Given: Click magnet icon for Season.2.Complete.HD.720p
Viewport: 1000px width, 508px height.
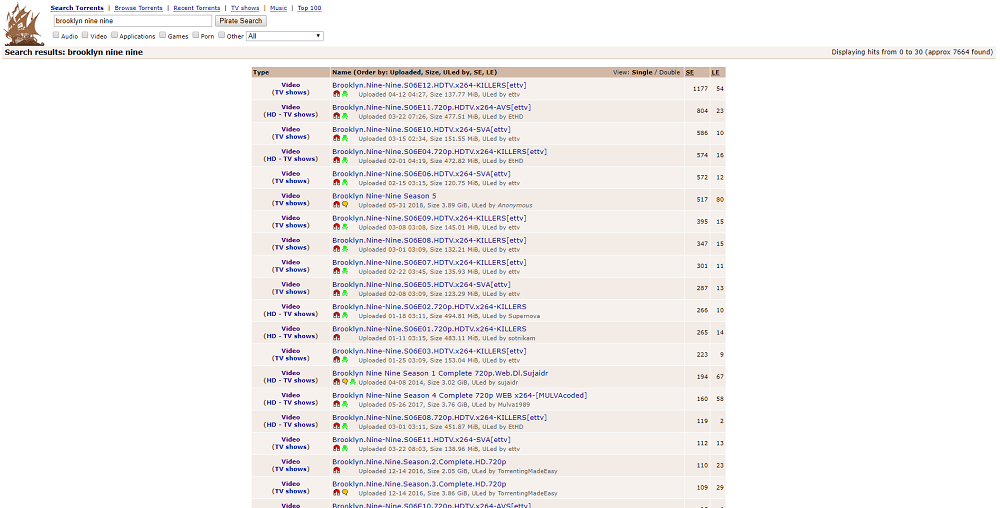Looking at the screenshot, I should [x=336, y=471].
